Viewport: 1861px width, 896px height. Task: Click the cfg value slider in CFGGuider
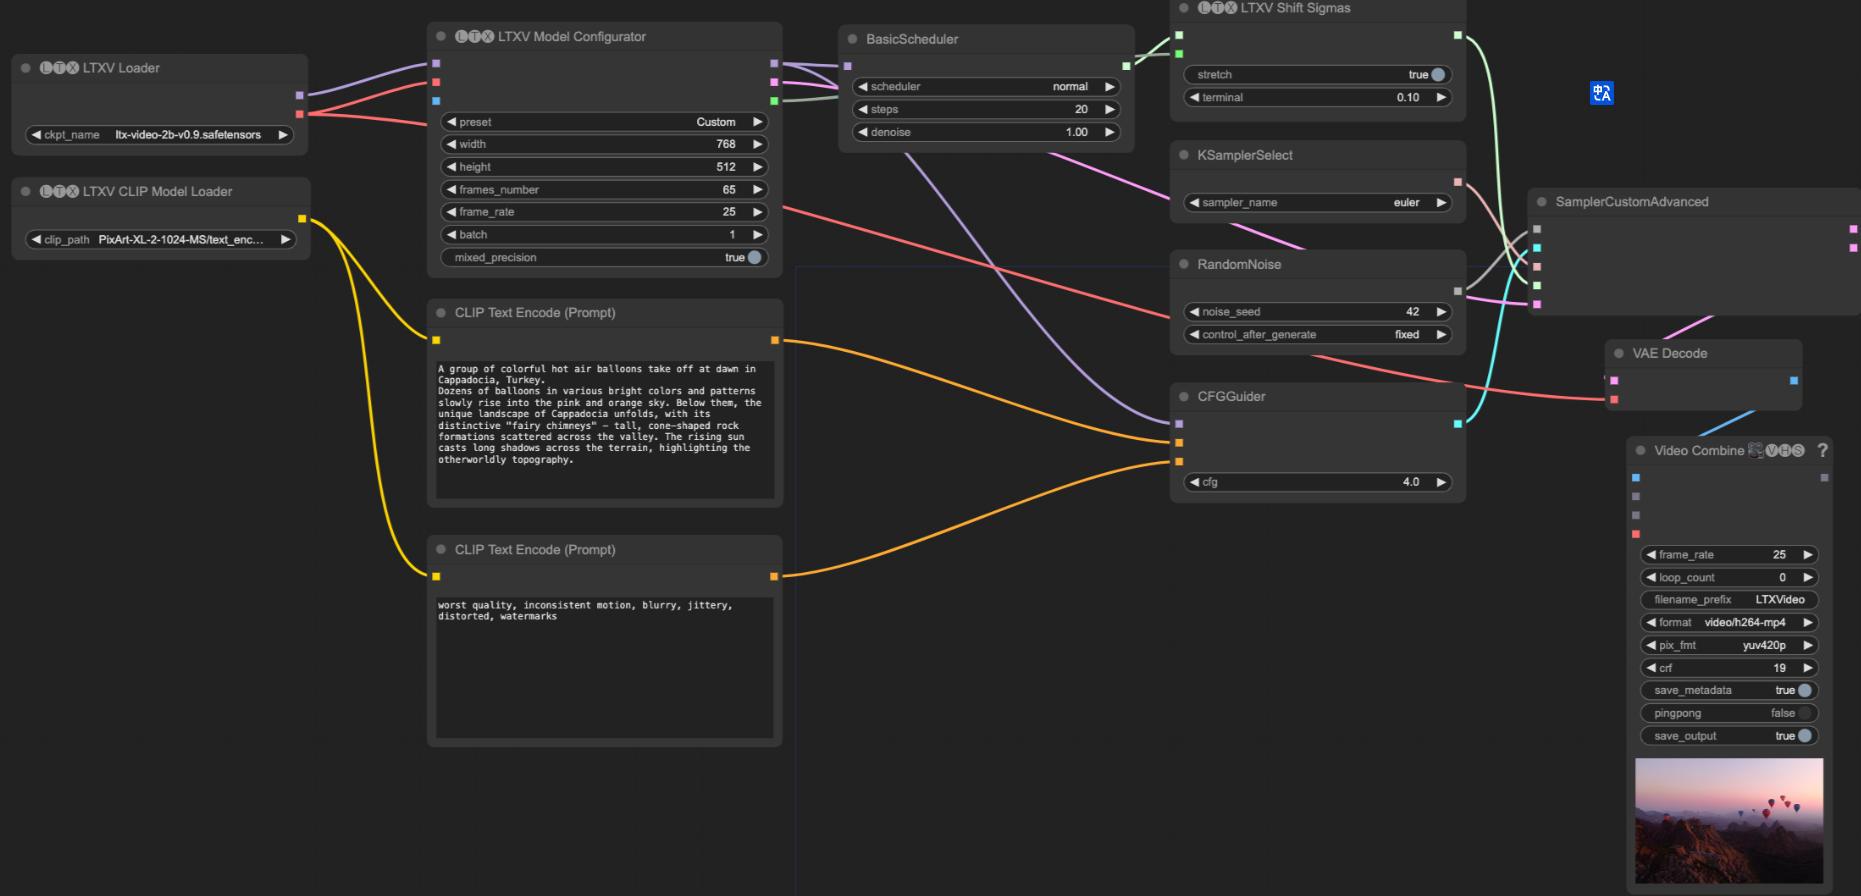(x=1317, y=482)
